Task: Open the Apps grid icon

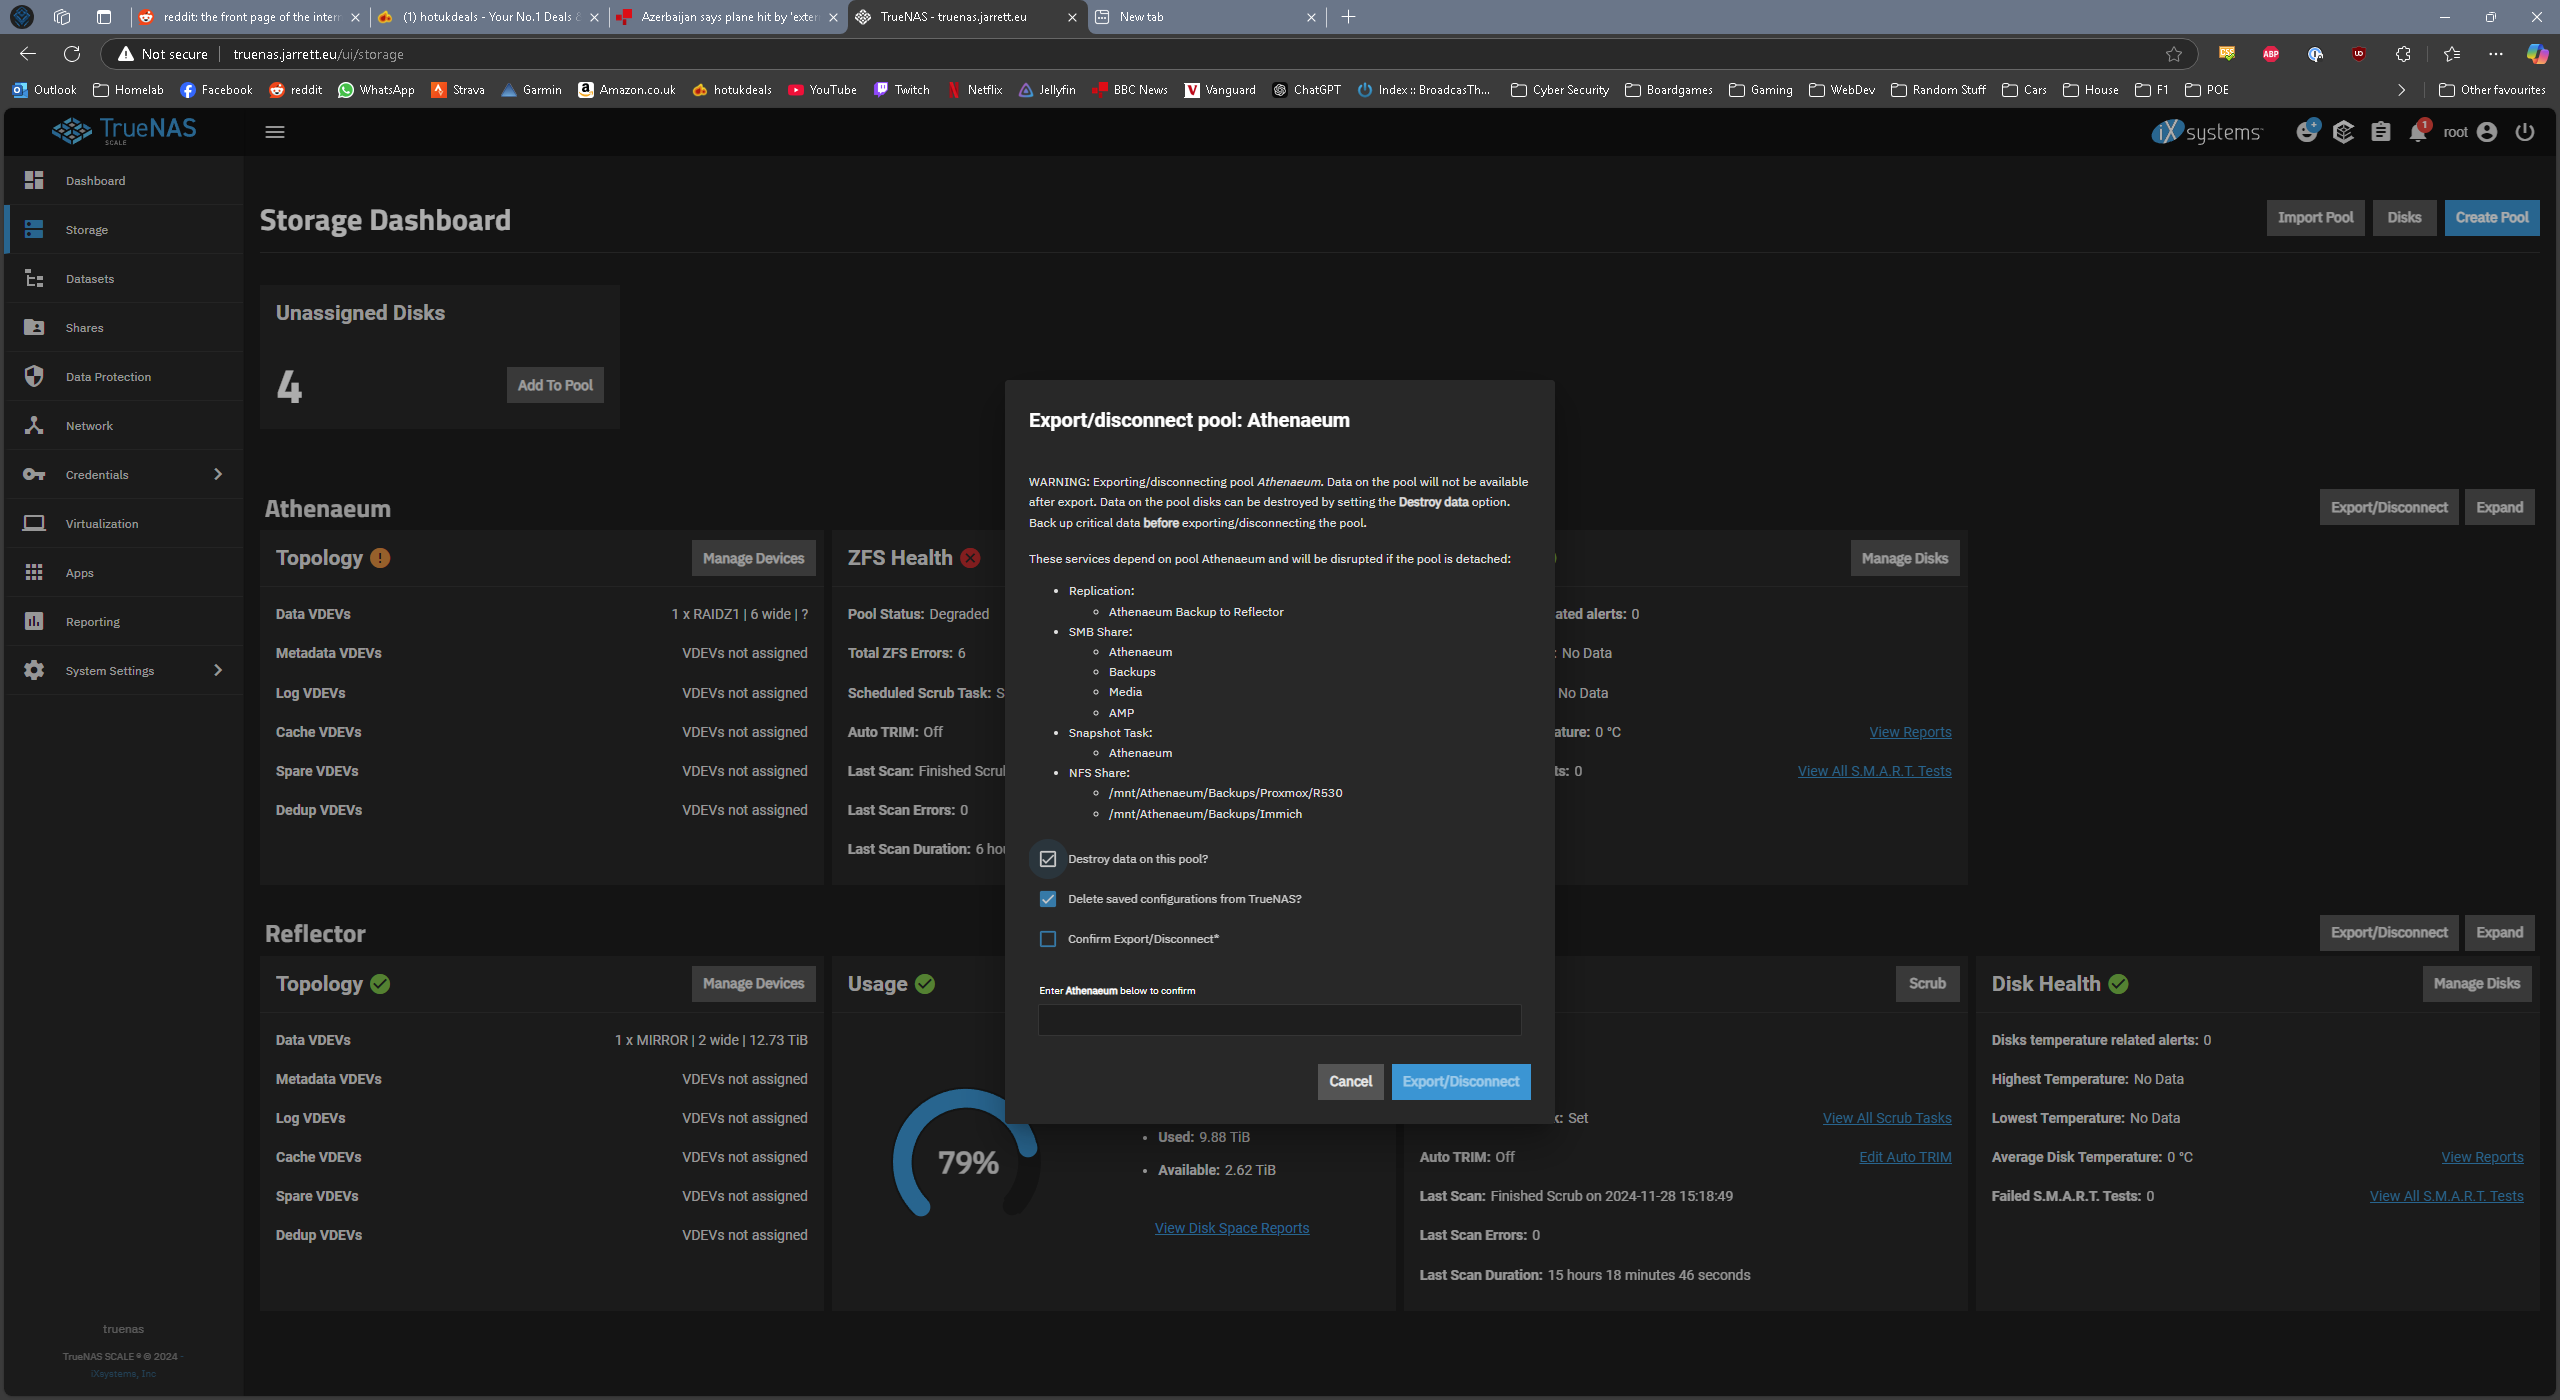Action: click(34, 572)
